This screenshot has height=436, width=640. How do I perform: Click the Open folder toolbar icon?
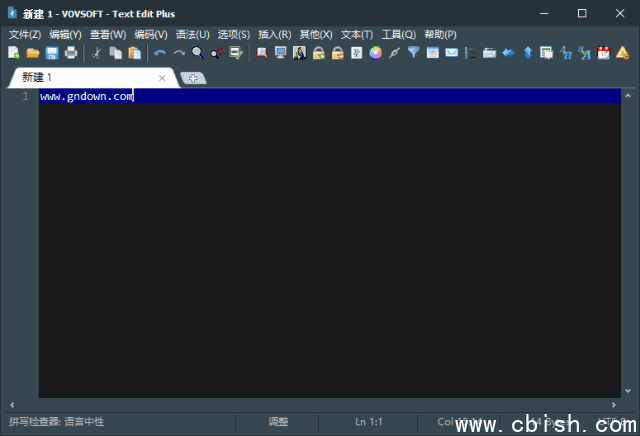32,53
